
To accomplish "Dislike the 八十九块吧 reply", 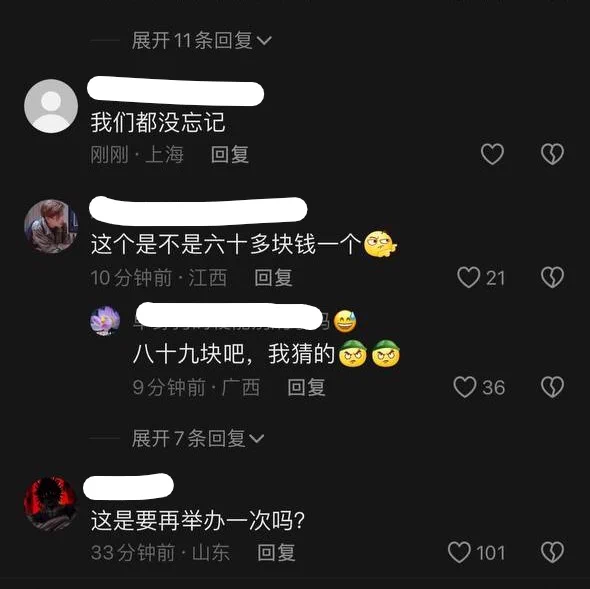I will 552,387.
